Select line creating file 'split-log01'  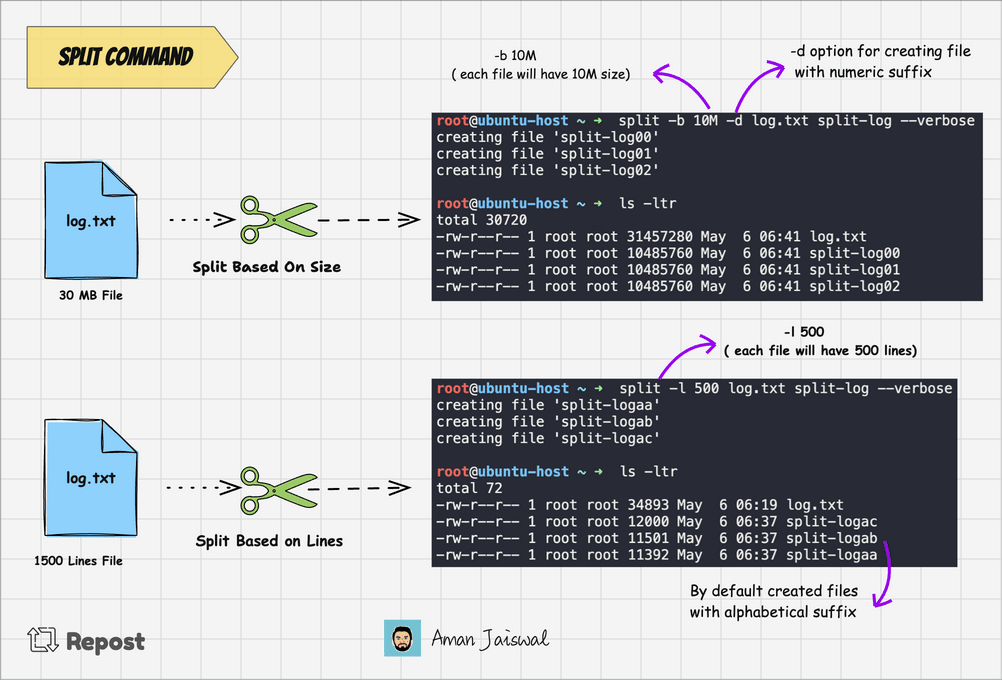click(548, 154)
